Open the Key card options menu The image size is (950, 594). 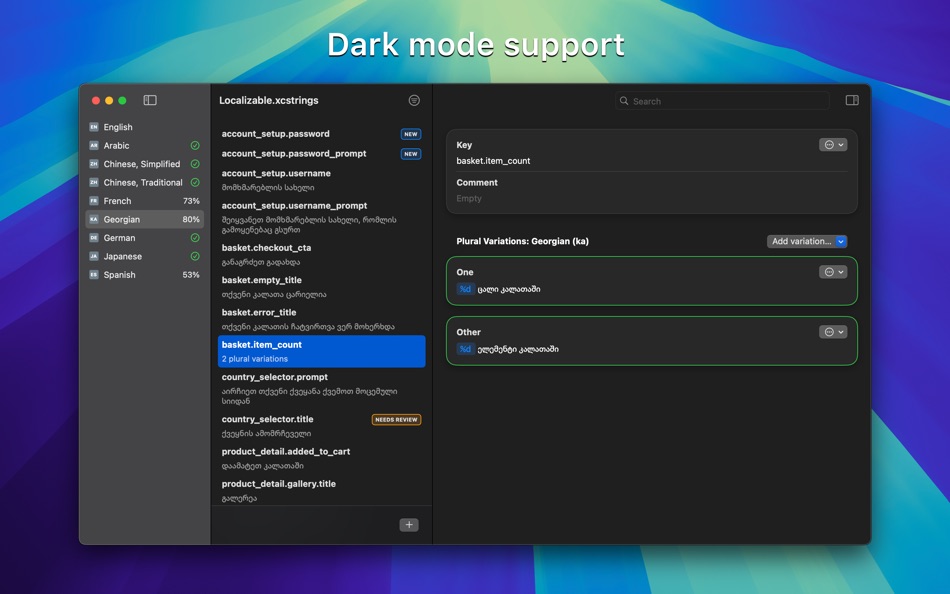[833, 145]
